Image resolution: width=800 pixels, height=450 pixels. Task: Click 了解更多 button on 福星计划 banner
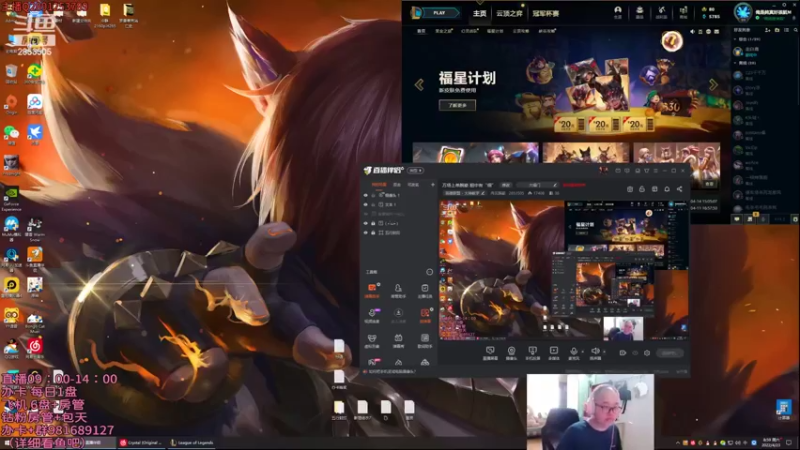point(457,105)
